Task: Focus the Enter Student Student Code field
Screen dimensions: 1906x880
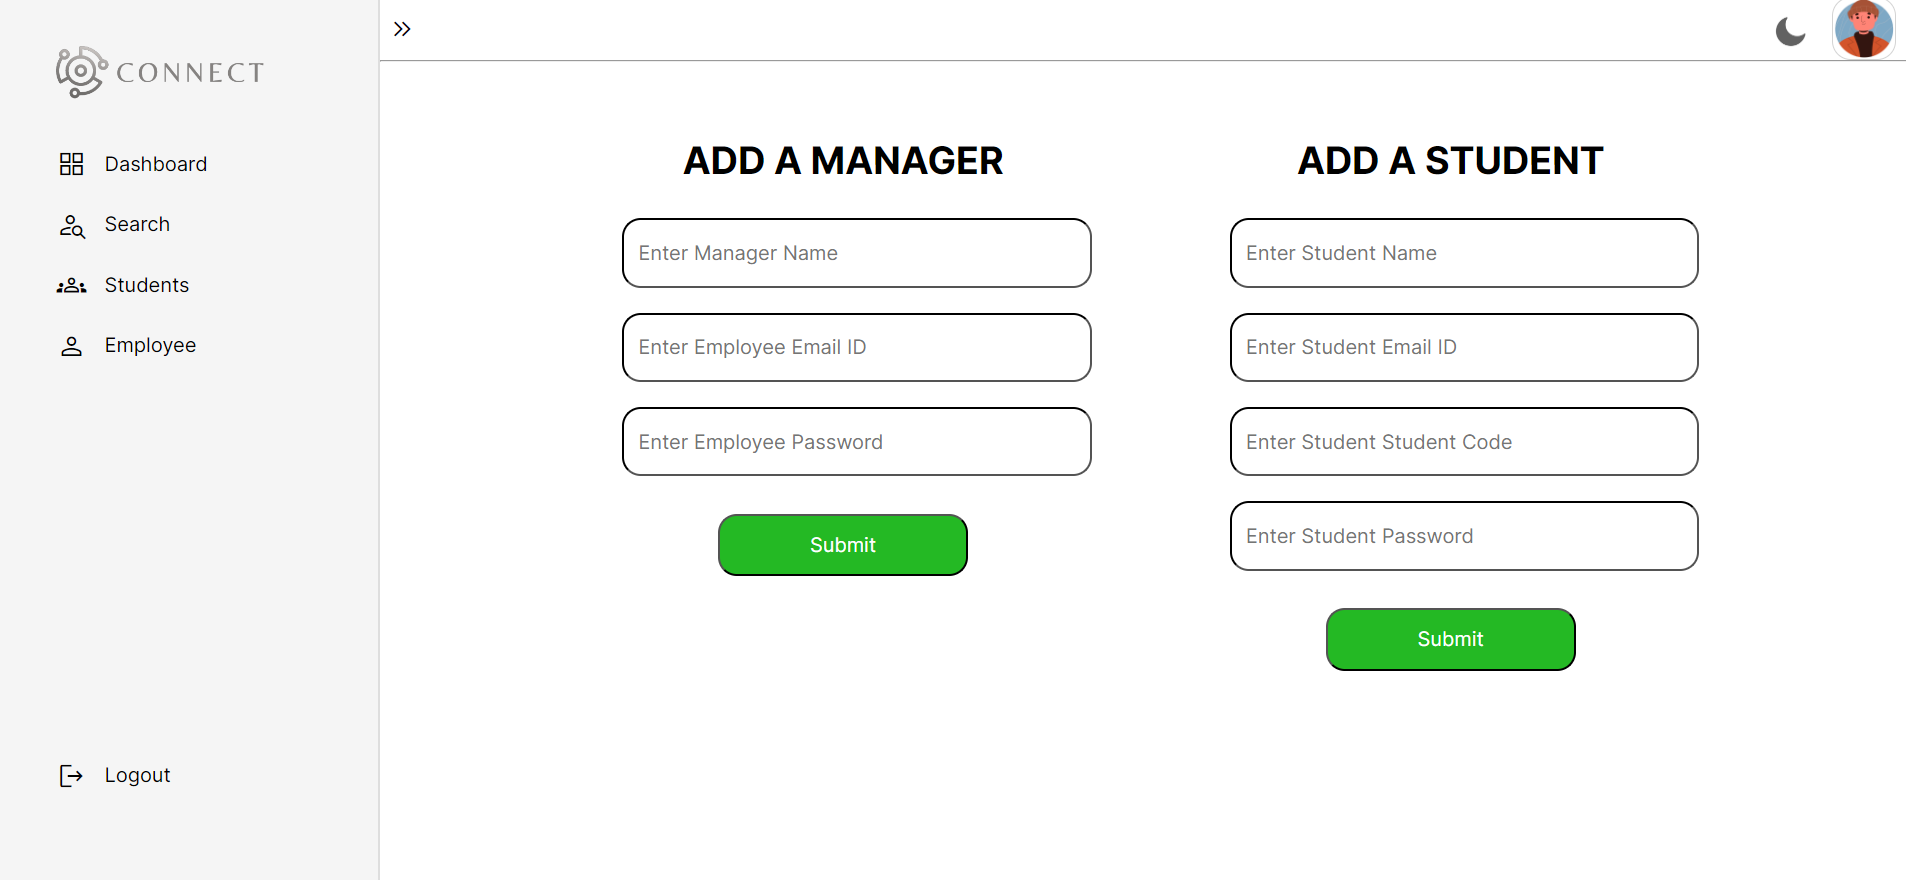Action: coord(1464,442)
